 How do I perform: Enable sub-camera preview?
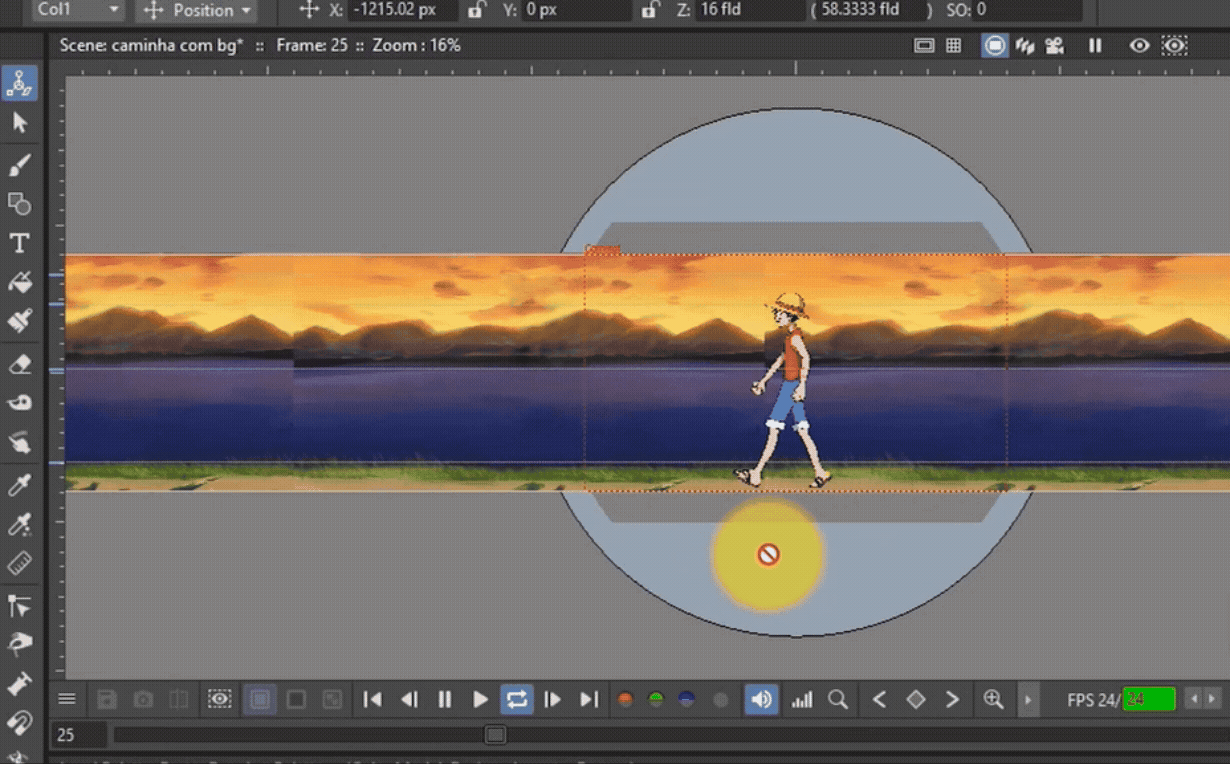point(1173,45)
